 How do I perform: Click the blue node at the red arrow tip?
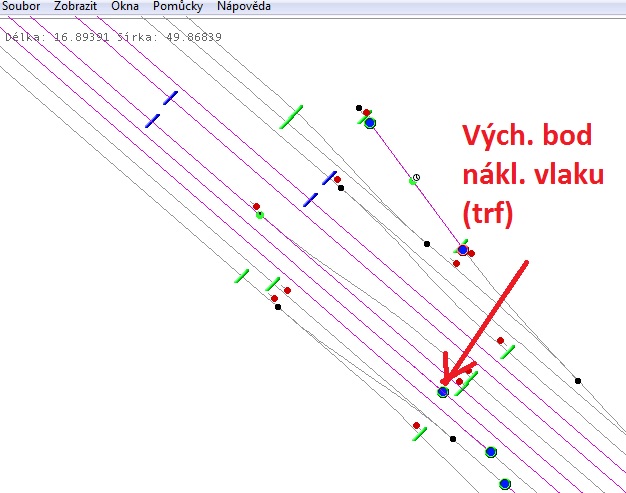click(443, 392)
